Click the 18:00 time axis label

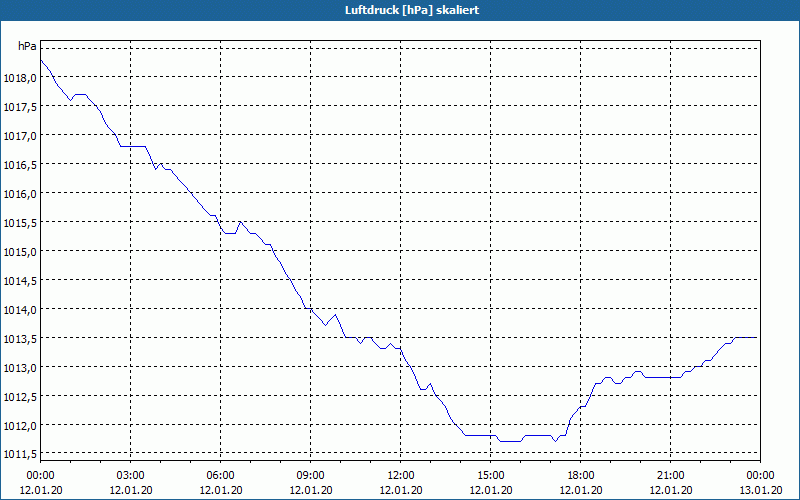pos(581,476)
